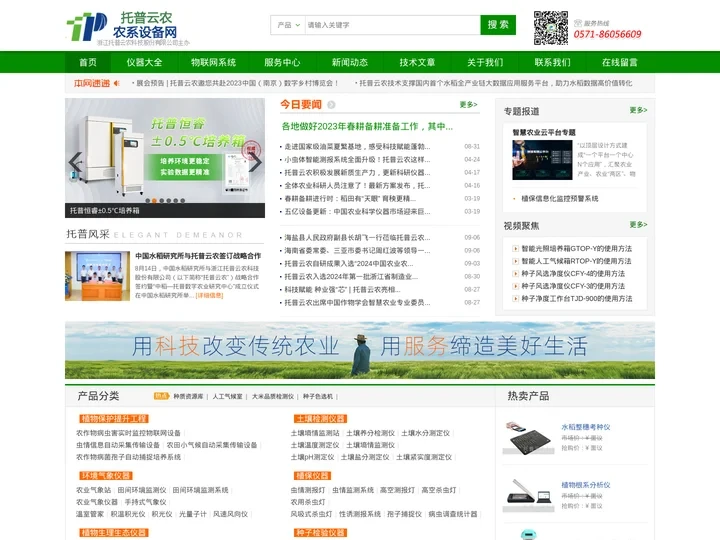Open the 种子色选机 hot link
Image resolution: width=720 pixels, height=540 pixels.
pos(318,396)
